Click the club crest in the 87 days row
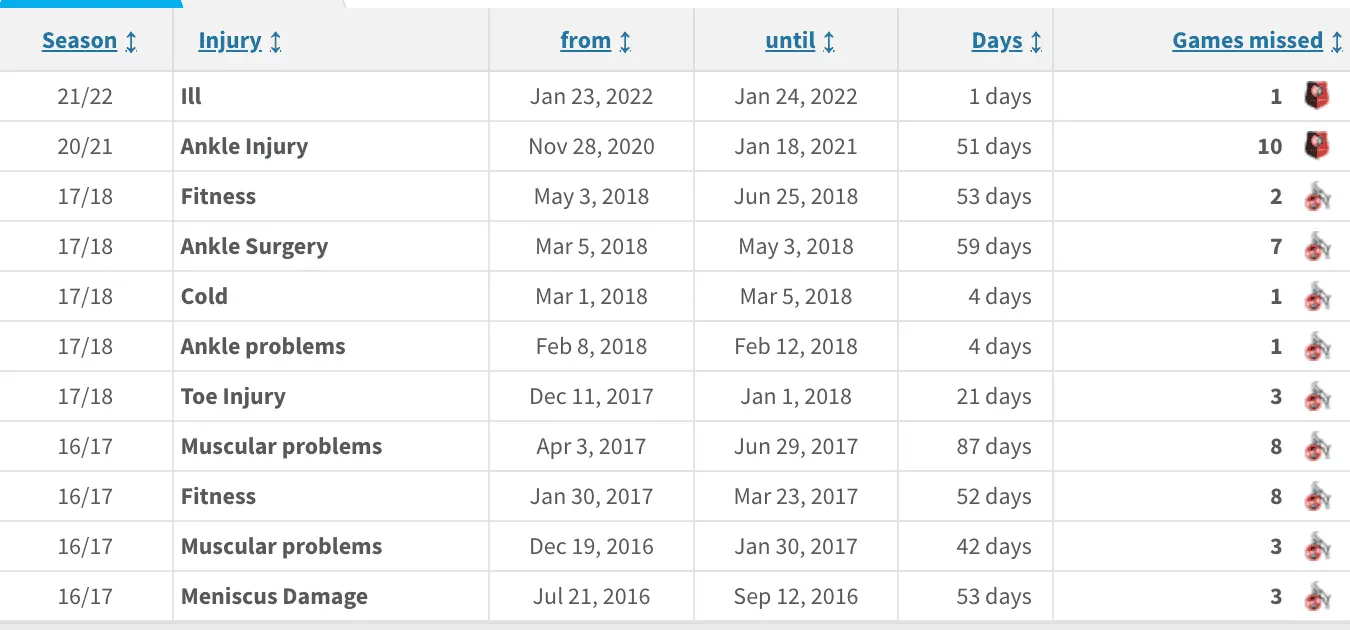This screenshot has height=630, width=1350. point(1317,446)
